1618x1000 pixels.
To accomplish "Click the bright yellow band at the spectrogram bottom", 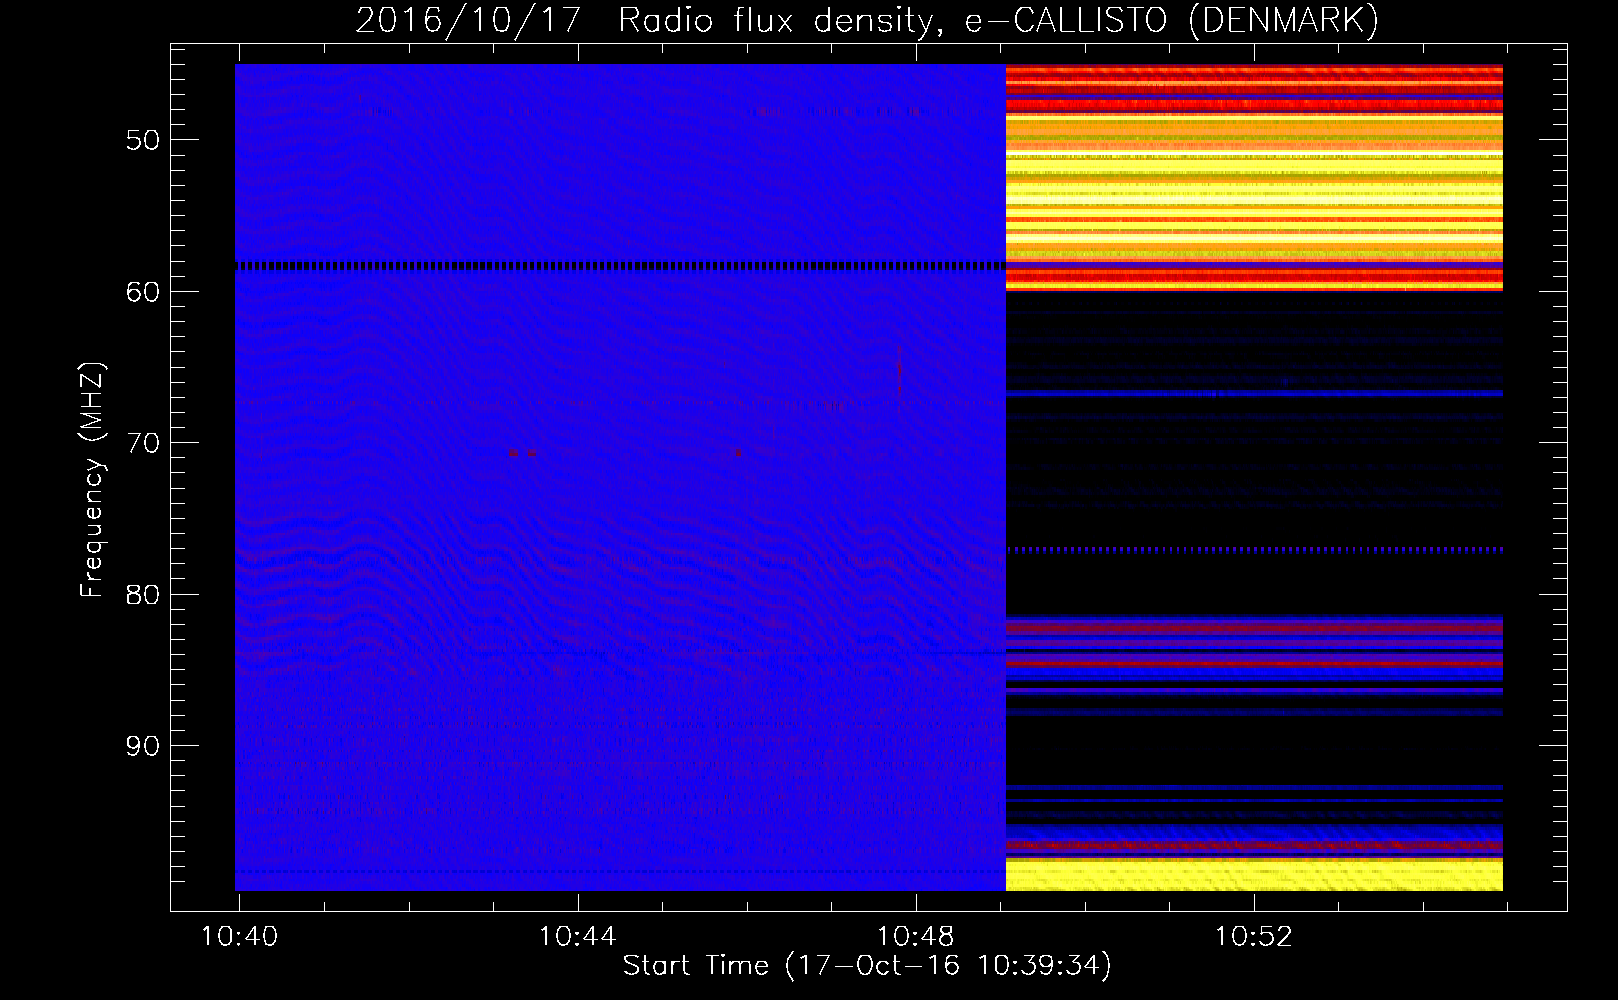I will click(x=1254, y=875).
